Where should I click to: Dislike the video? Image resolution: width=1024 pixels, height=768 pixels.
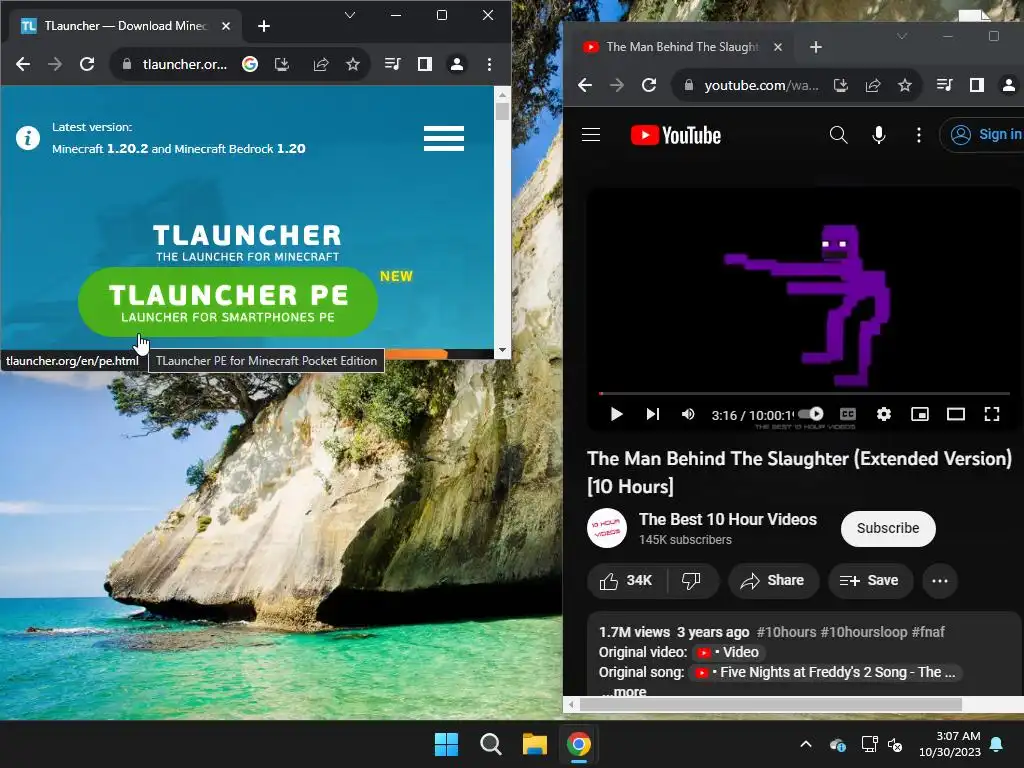tap(692, 581)
